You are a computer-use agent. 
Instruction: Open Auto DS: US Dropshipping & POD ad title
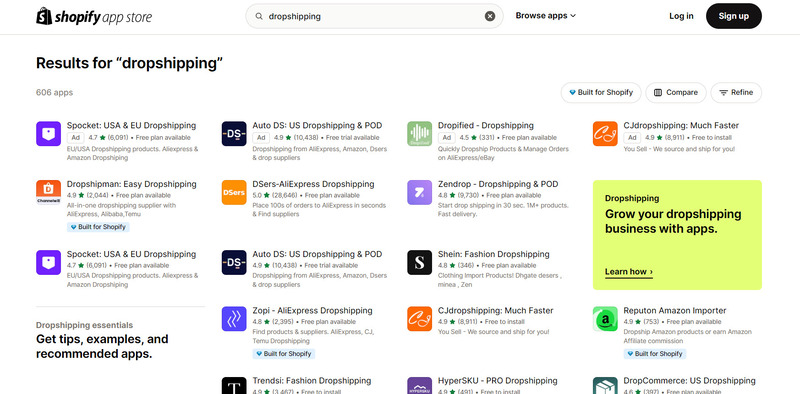pos(317,126)
